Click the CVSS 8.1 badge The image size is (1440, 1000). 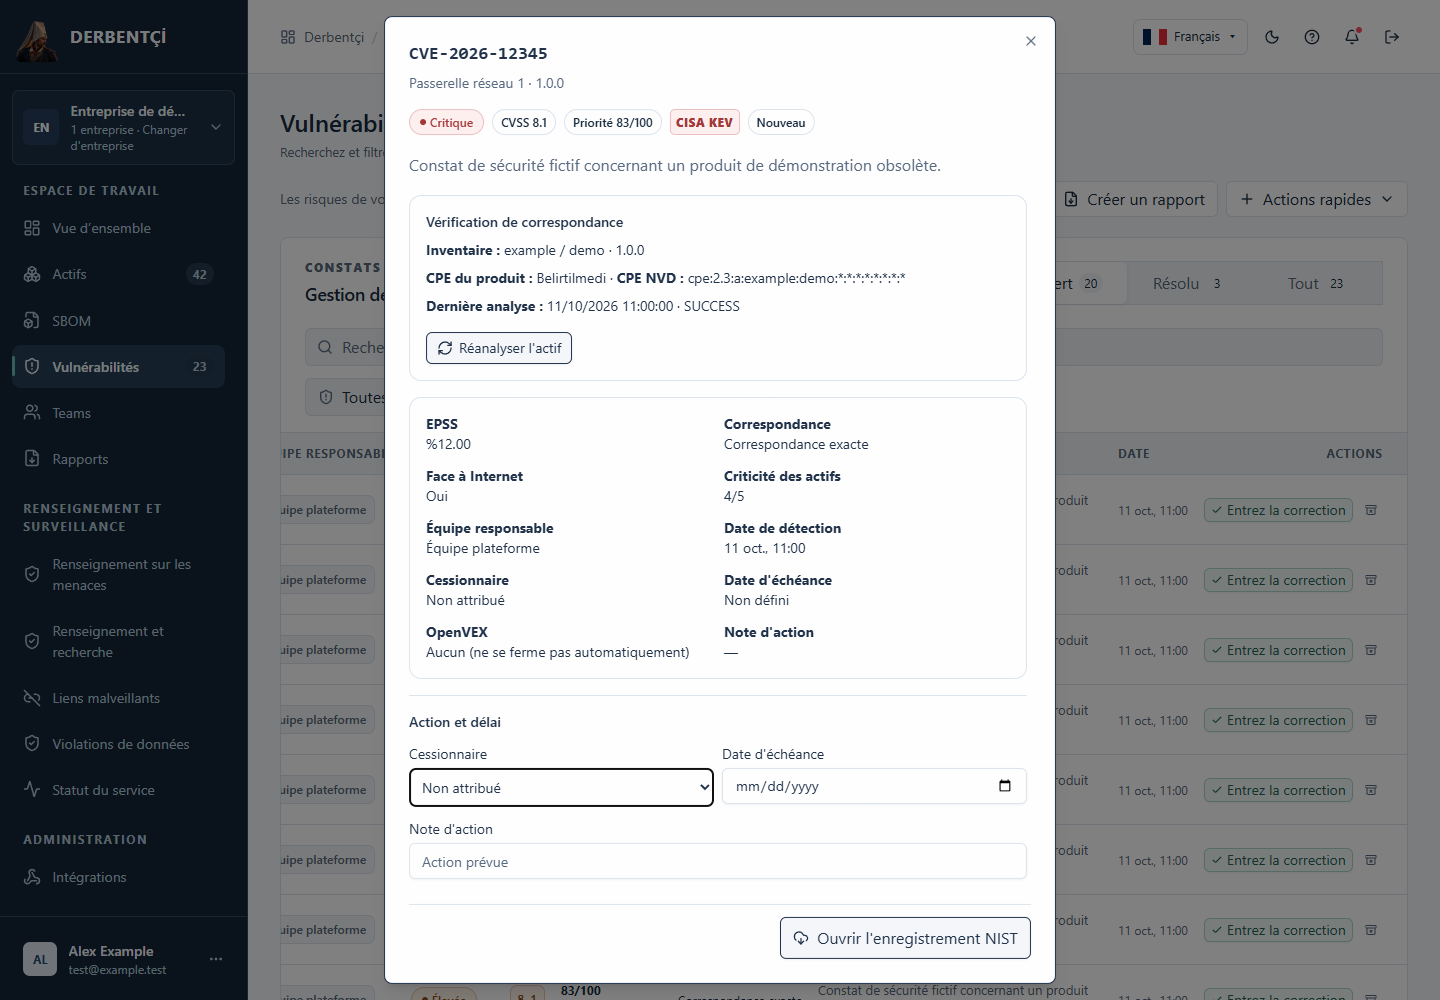coord(524,122)
